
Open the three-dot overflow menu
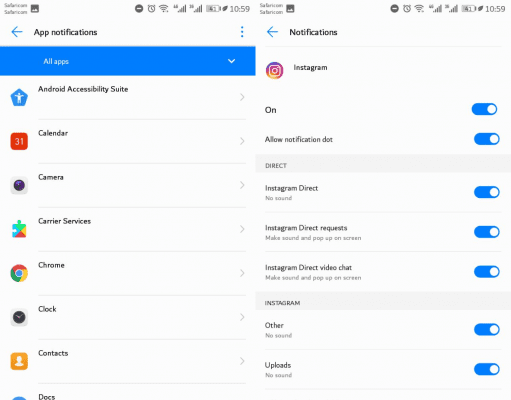pos(242,32)
